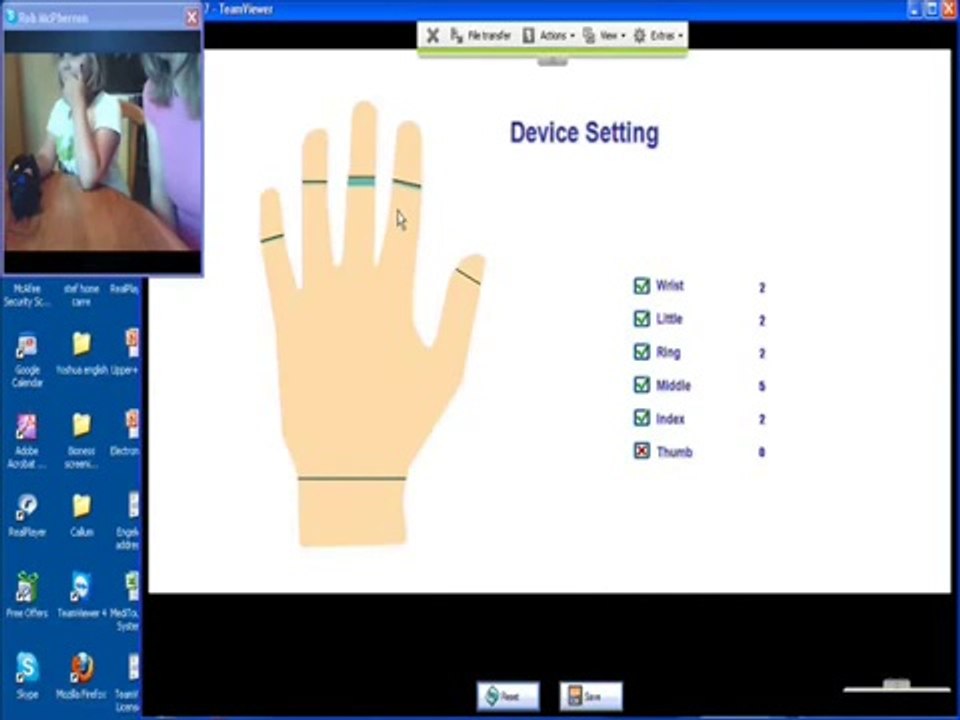Click the Device Setting heading
The width and height of the screenshot is (960, 720).
pos(585,133)
